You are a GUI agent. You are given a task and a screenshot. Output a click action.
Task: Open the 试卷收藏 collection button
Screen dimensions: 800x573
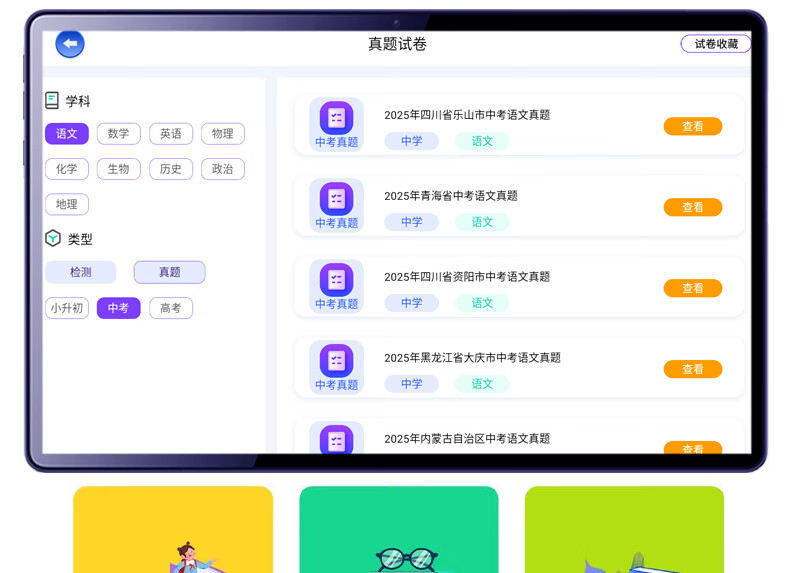[x=715, y=44]
